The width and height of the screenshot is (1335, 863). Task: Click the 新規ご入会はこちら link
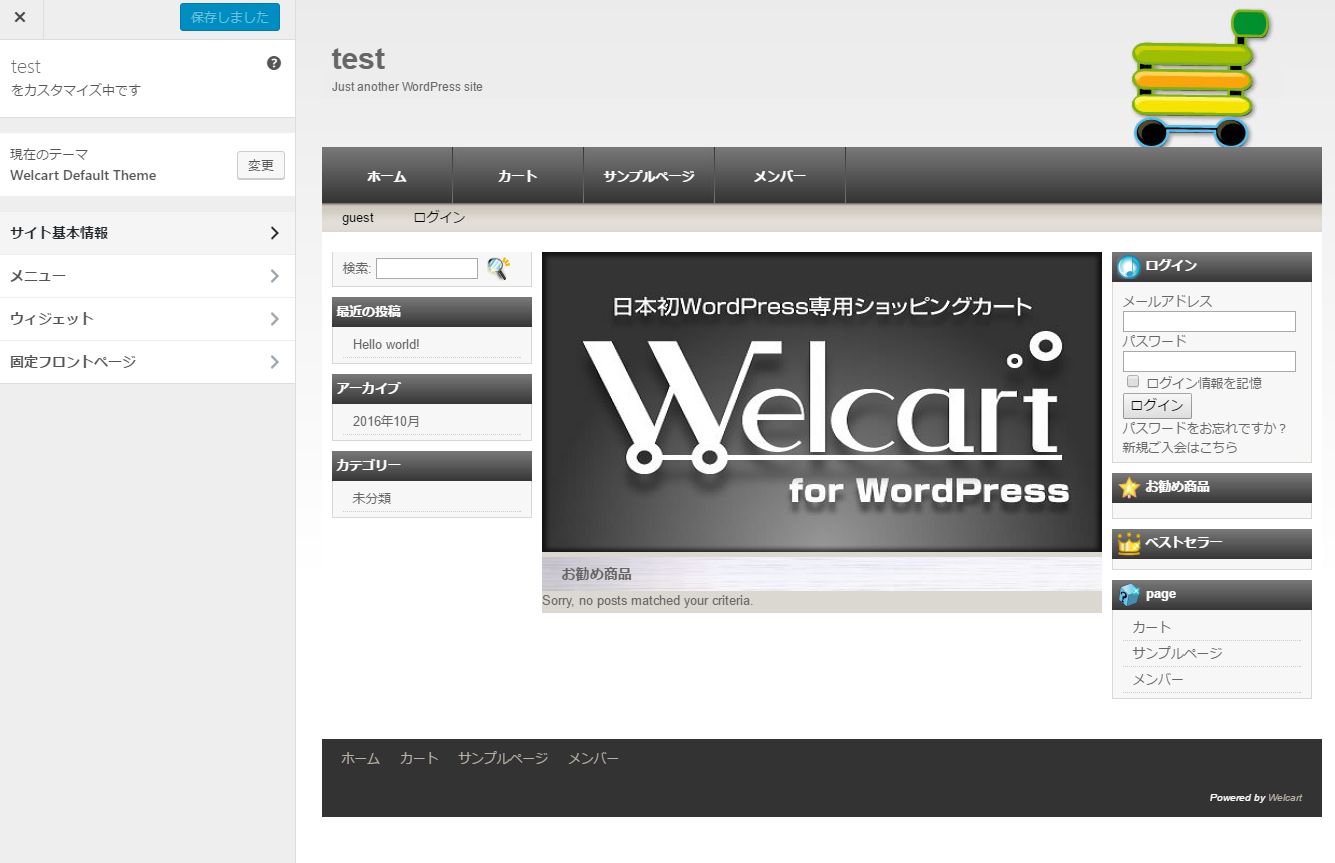point(1180,447)
